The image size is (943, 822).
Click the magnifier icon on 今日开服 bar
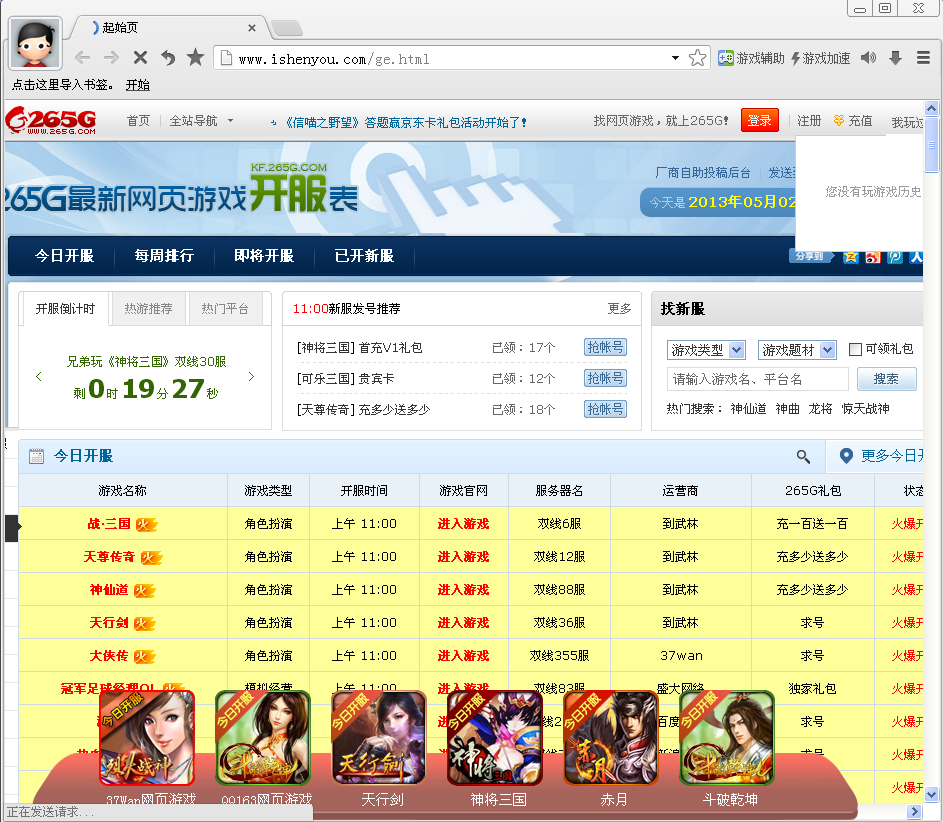tap(803, 456)
